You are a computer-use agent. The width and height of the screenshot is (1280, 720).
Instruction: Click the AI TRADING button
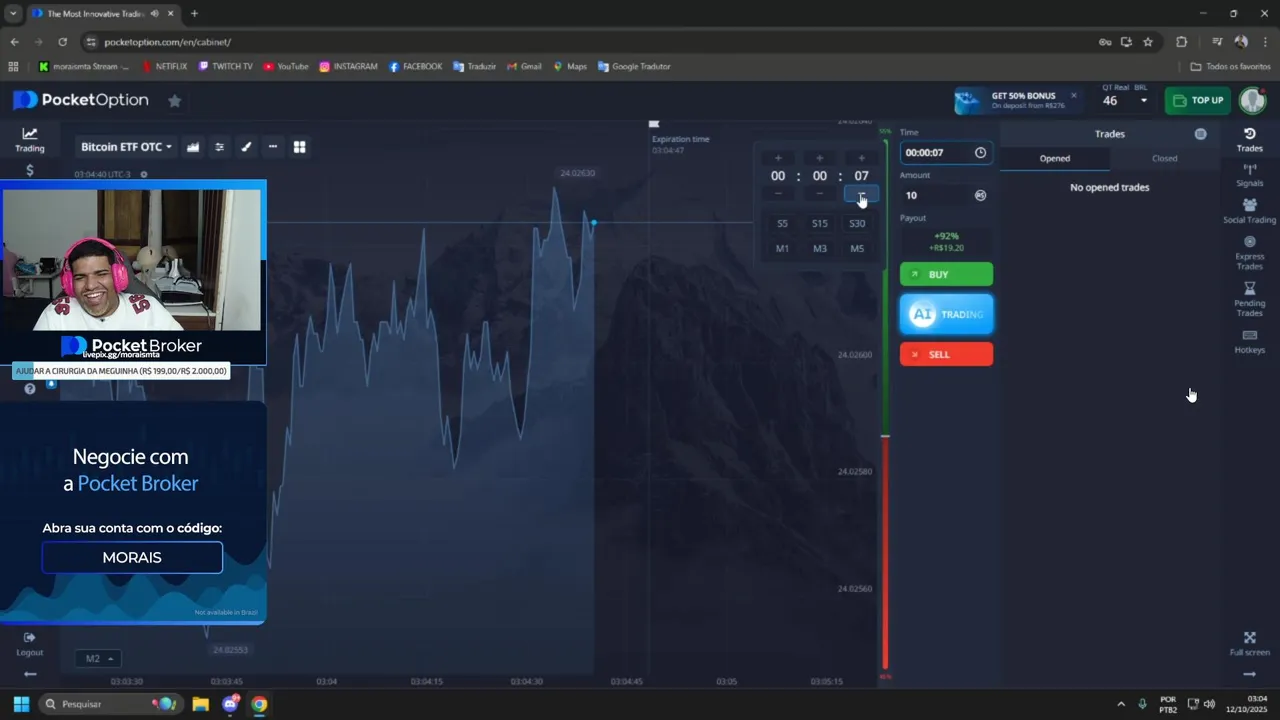(x=946, y=314)
